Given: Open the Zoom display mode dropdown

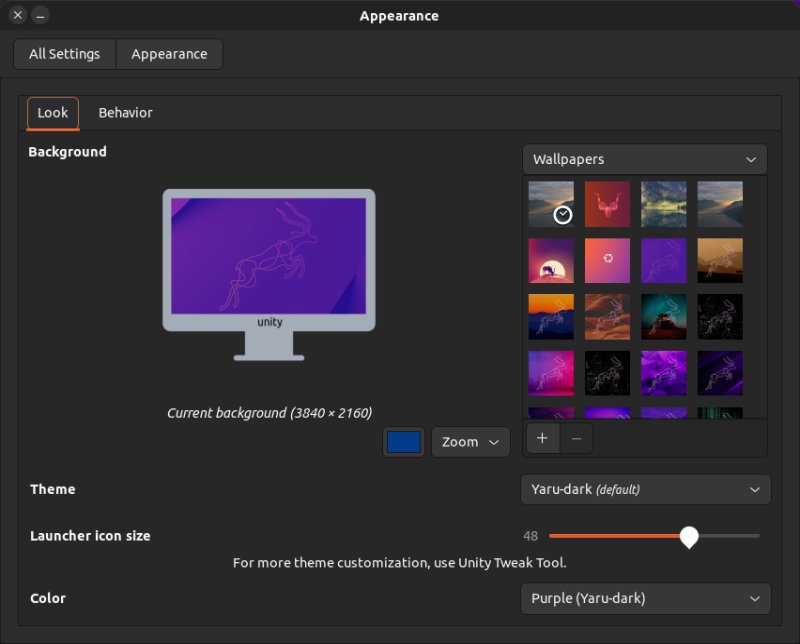Looking at the screenshot, I should coord(470,441).
